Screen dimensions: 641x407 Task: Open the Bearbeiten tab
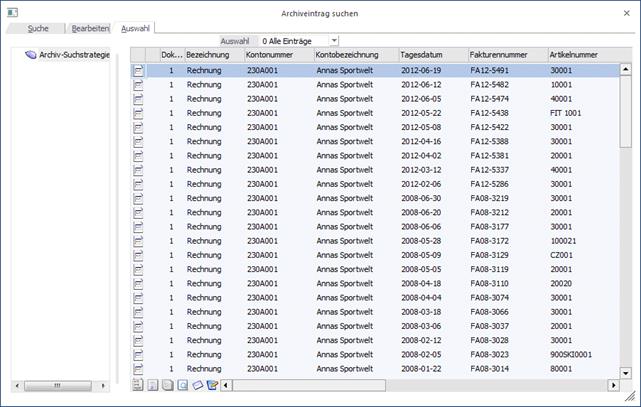pos(88,28)
